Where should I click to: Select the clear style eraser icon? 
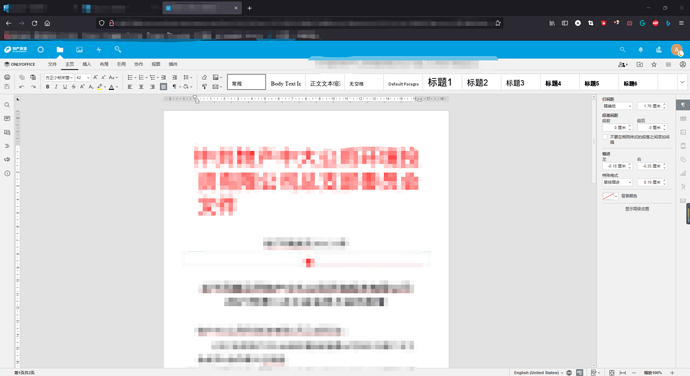point(204,77)
